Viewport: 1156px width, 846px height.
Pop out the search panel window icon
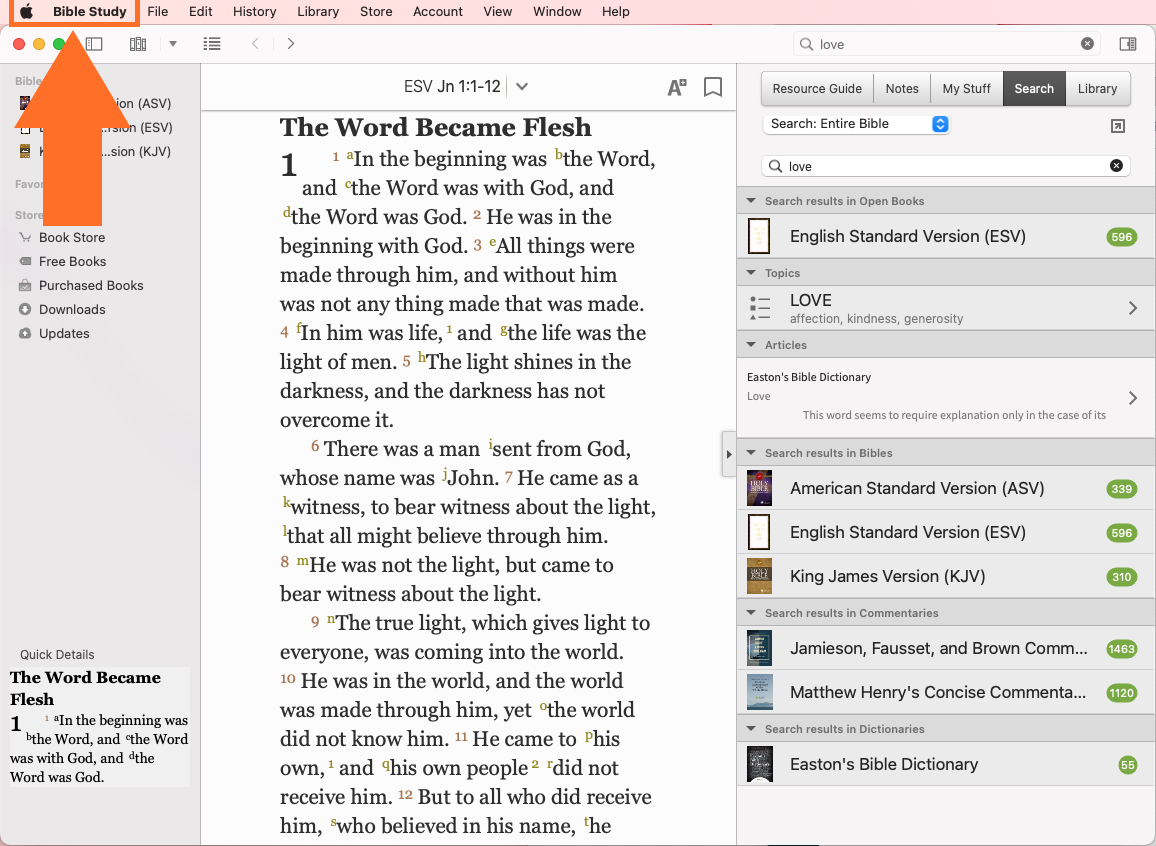(x=1118, y=126)
